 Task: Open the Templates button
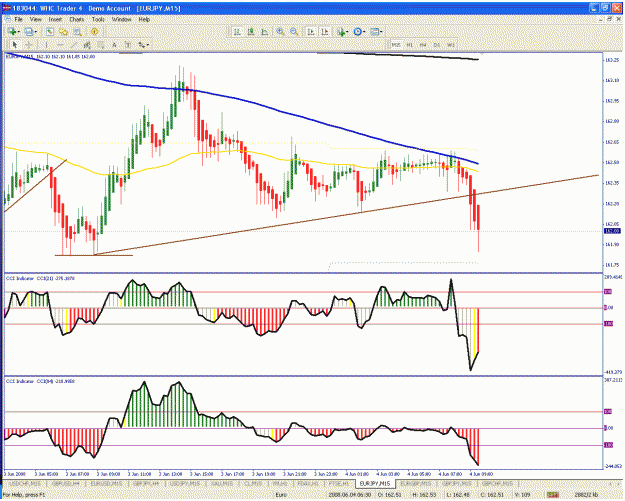(374, 32)
